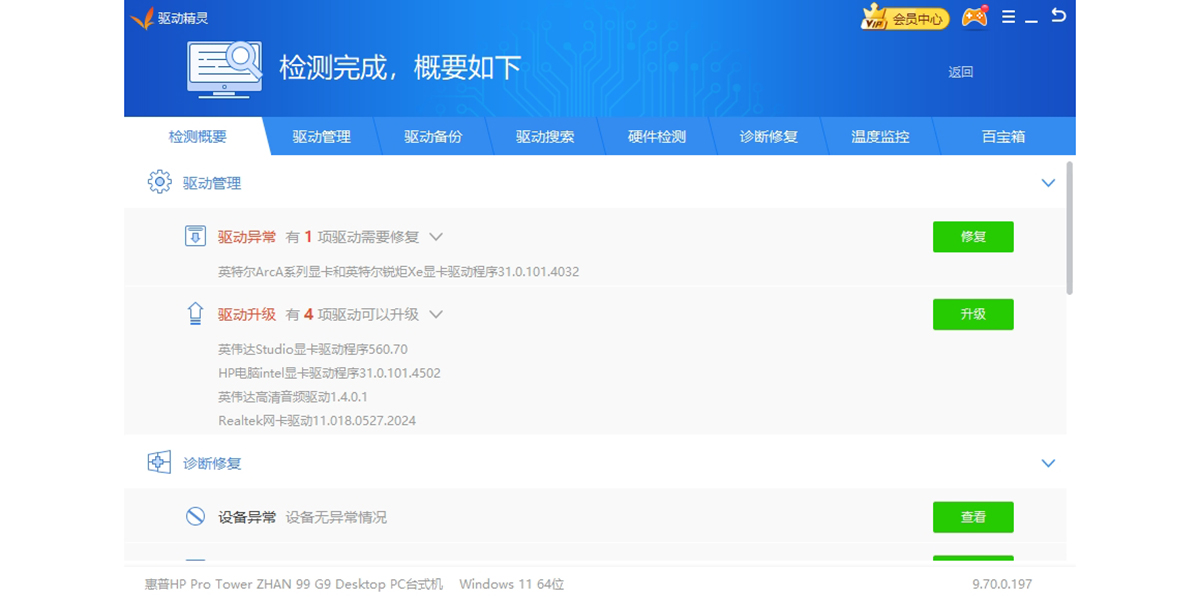Screen dimensions: 1200x600
Task: Click the green 升级 button
Action: pyautogui.click(x=973, y=314)
